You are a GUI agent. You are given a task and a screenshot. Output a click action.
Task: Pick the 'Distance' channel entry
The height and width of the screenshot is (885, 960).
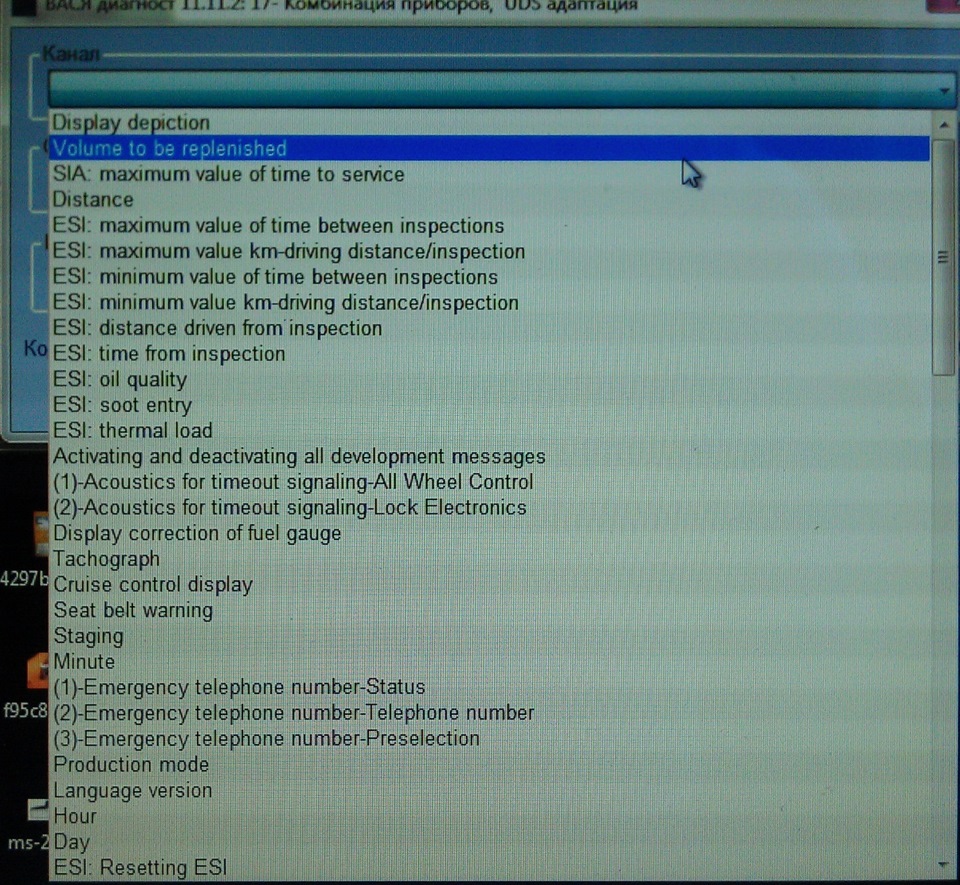pos(490,200)
